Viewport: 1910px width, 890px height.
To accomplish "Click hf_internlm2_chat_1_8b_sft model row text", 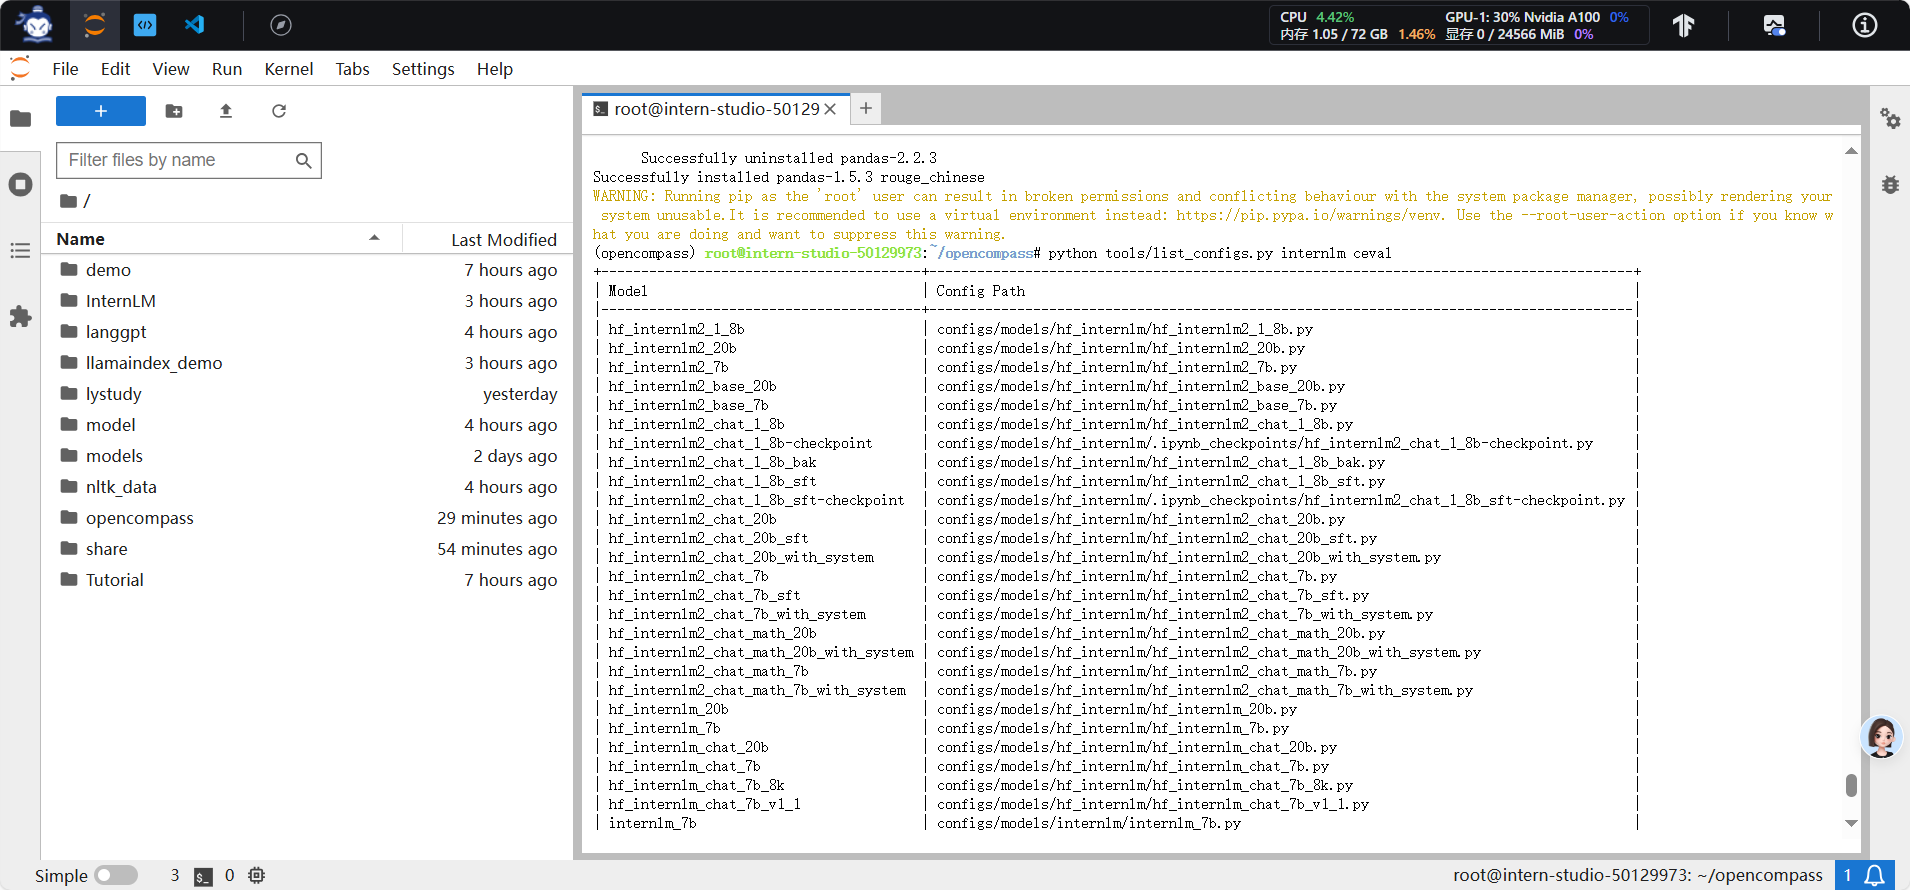I will point(712,481).
